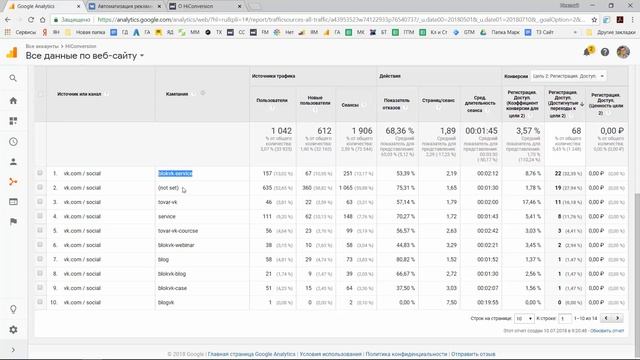The image size is (640, 360).
Task: Open Admin gear settings icon
Action: point(13,329)
